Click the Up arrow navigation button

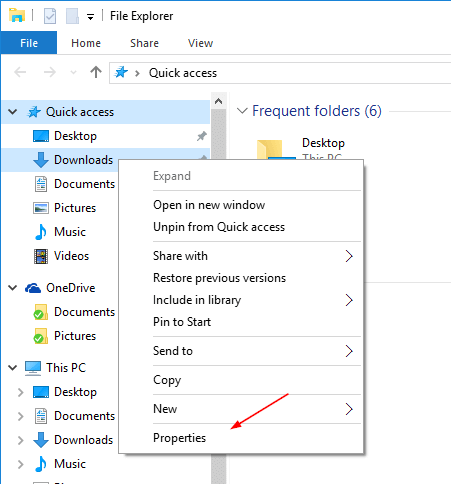(96, 72)
